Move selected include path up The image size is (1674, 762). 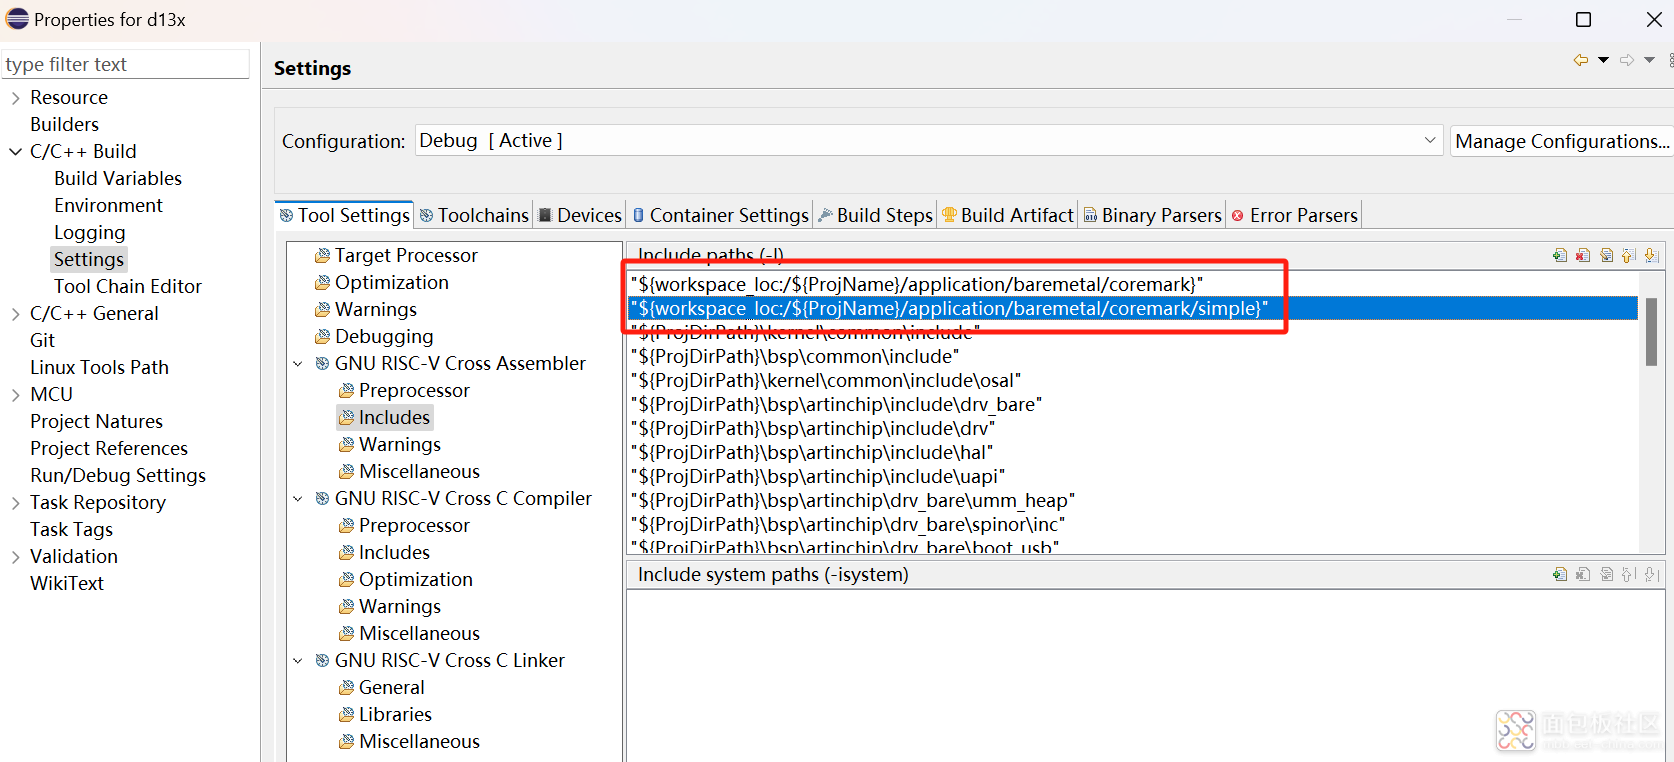click(1629, 256)
